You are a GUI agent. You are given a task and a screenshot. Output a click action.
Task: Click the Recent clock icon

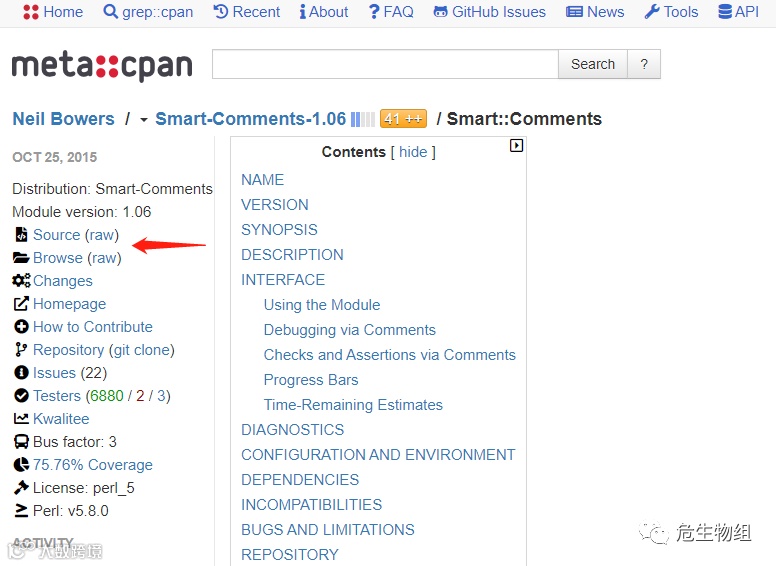click(x=221, y=11)
